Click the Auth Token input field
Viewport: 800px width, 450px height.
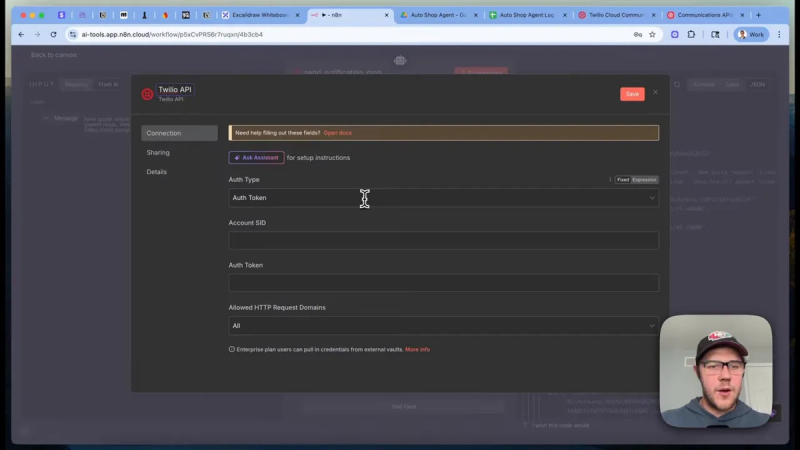coord(443,283)
